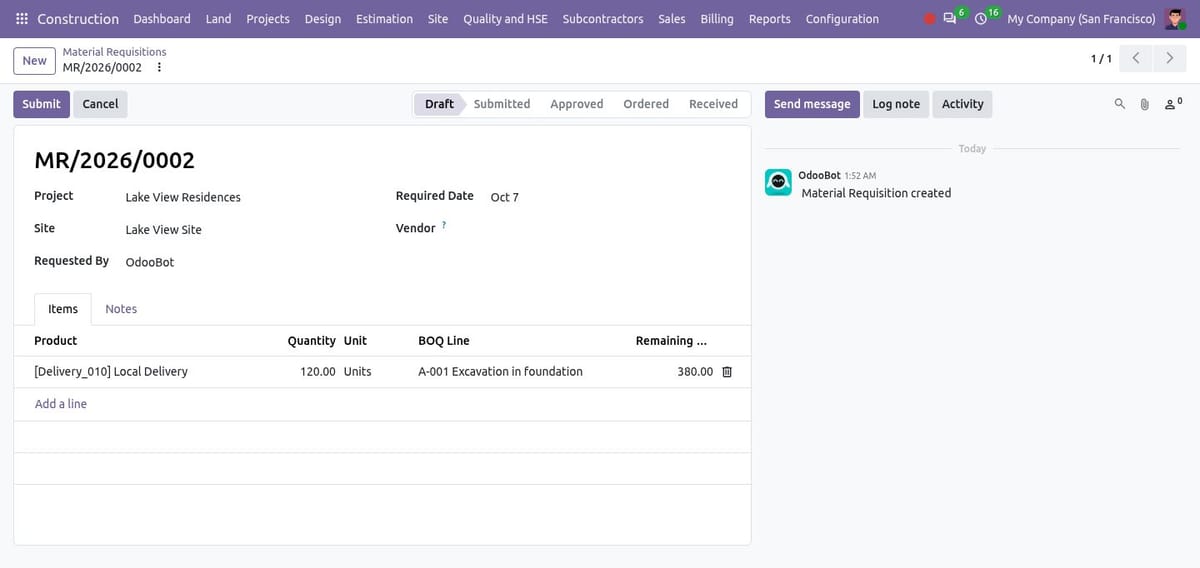1200x568 pixels.
Task: Click the Cancel button
Action: click(x=100, y=104)
